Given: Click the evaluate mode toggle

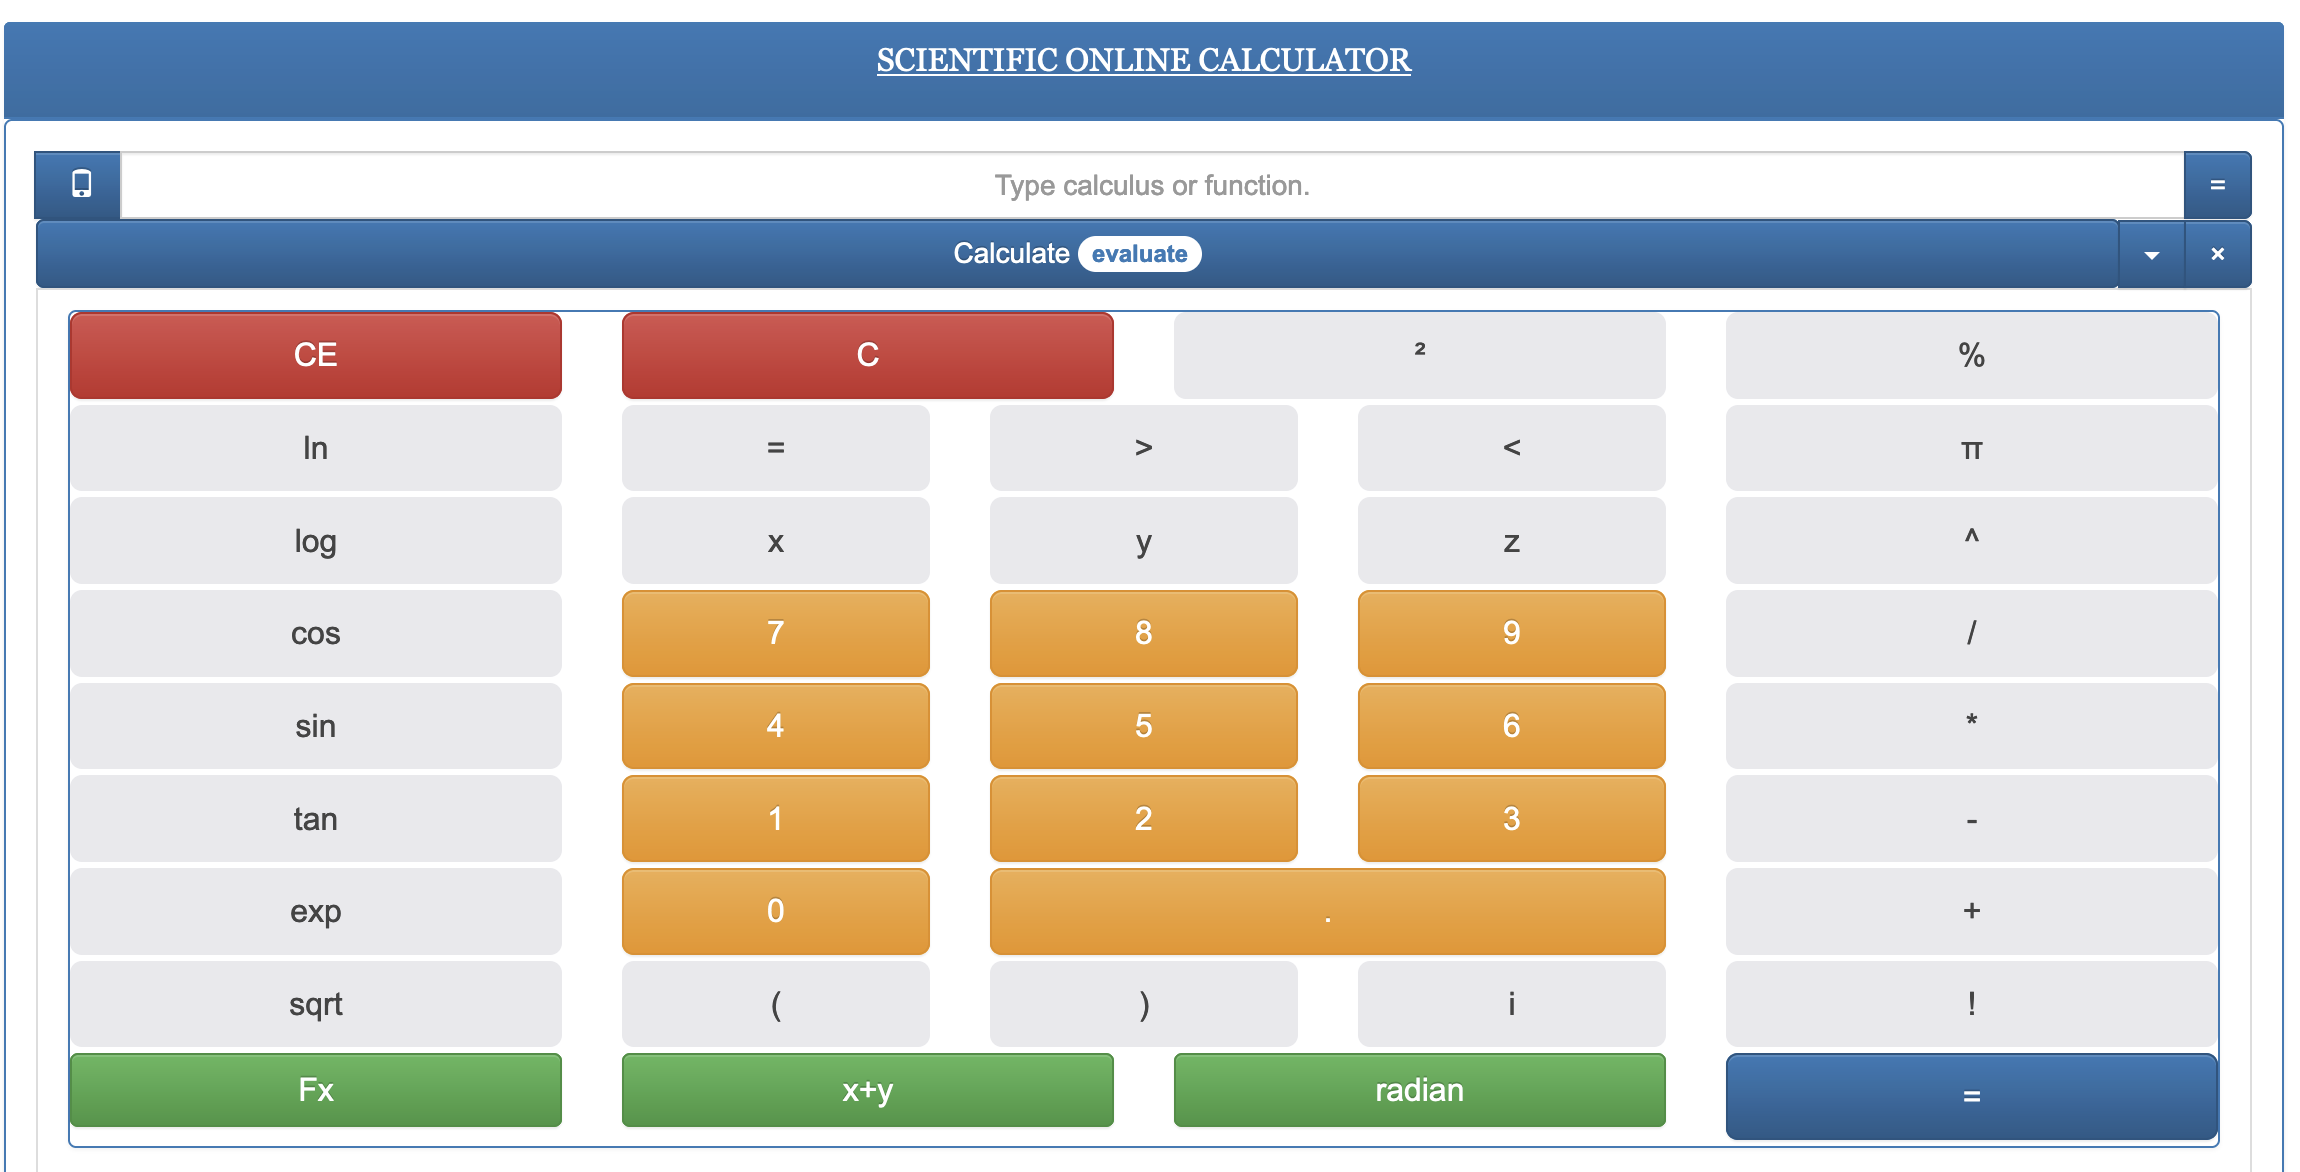Looking at the screenshot, I should tap(1139, 253).
